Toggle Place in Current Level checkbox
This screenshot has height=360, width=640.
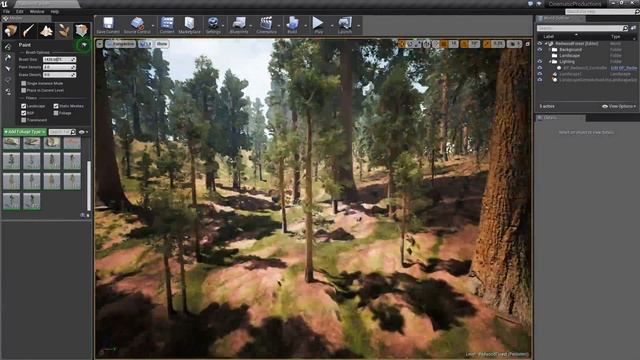tap(24, 90)
